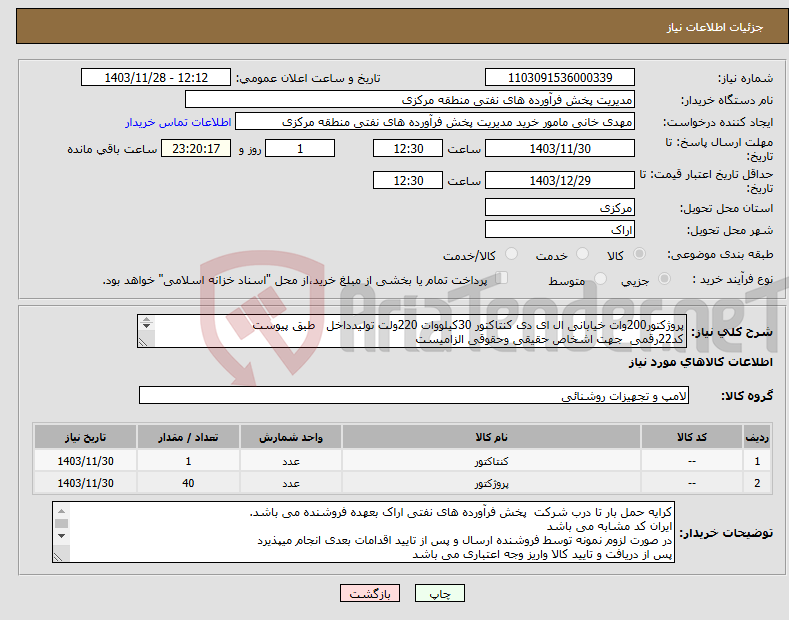This screenshot has width=789, height=620.
Task: Click the request creator name field
Action: click(x=435, y=122)
